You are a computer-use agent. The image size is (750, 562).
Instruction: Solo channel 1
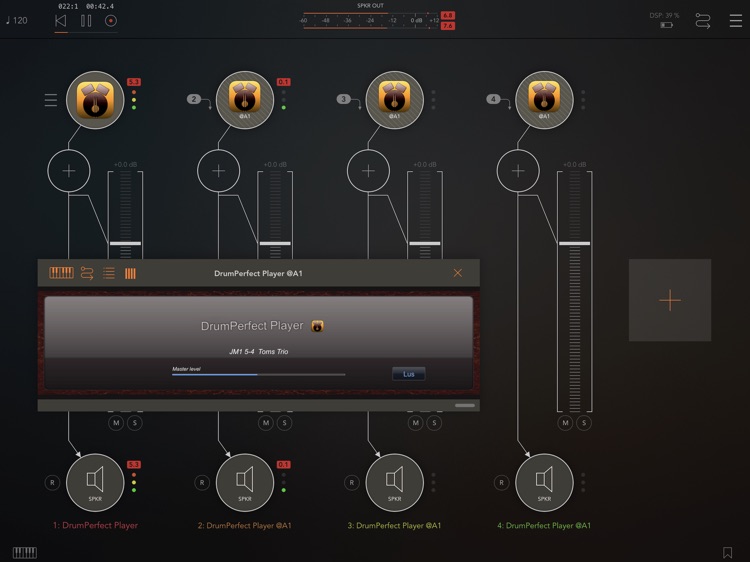coord(135,423)
